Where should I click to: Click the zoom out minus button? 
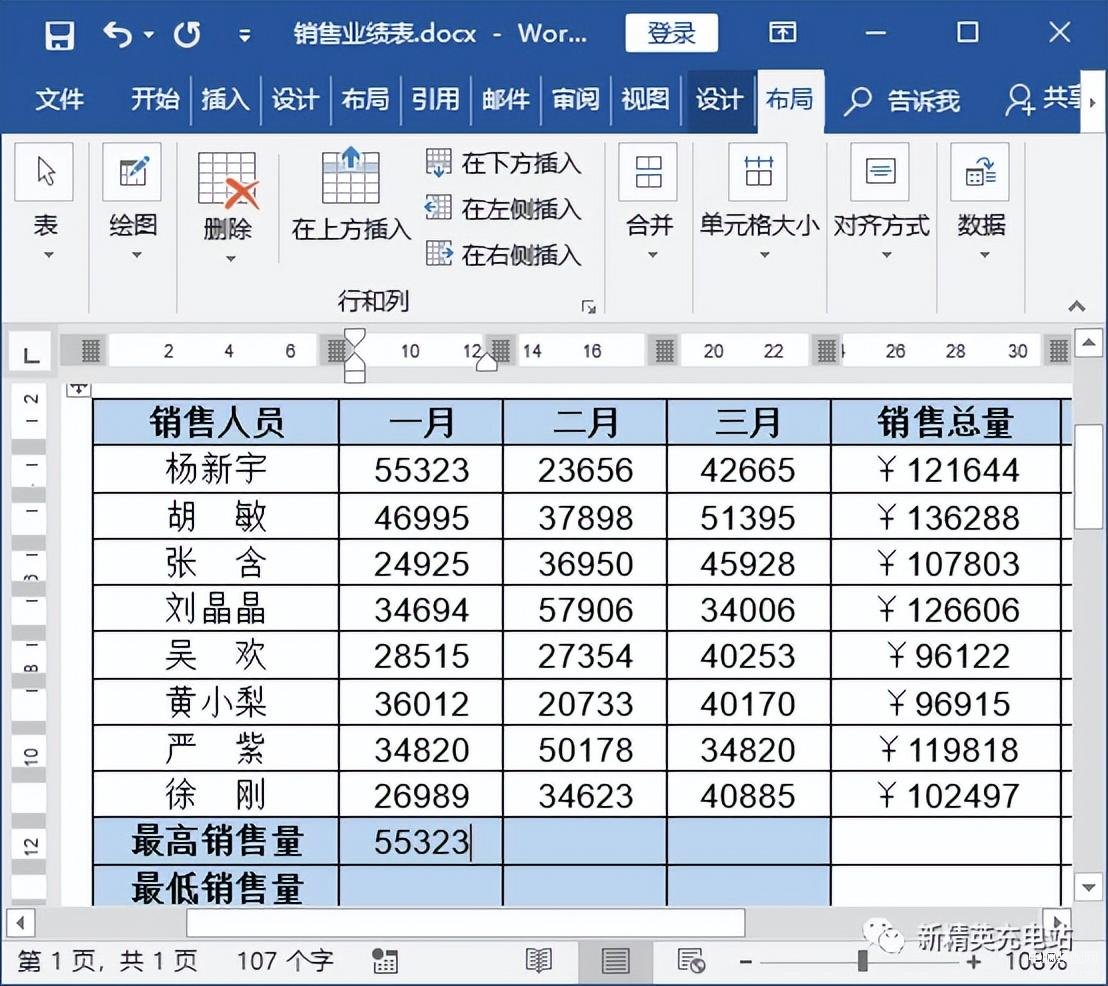point(745,962)
